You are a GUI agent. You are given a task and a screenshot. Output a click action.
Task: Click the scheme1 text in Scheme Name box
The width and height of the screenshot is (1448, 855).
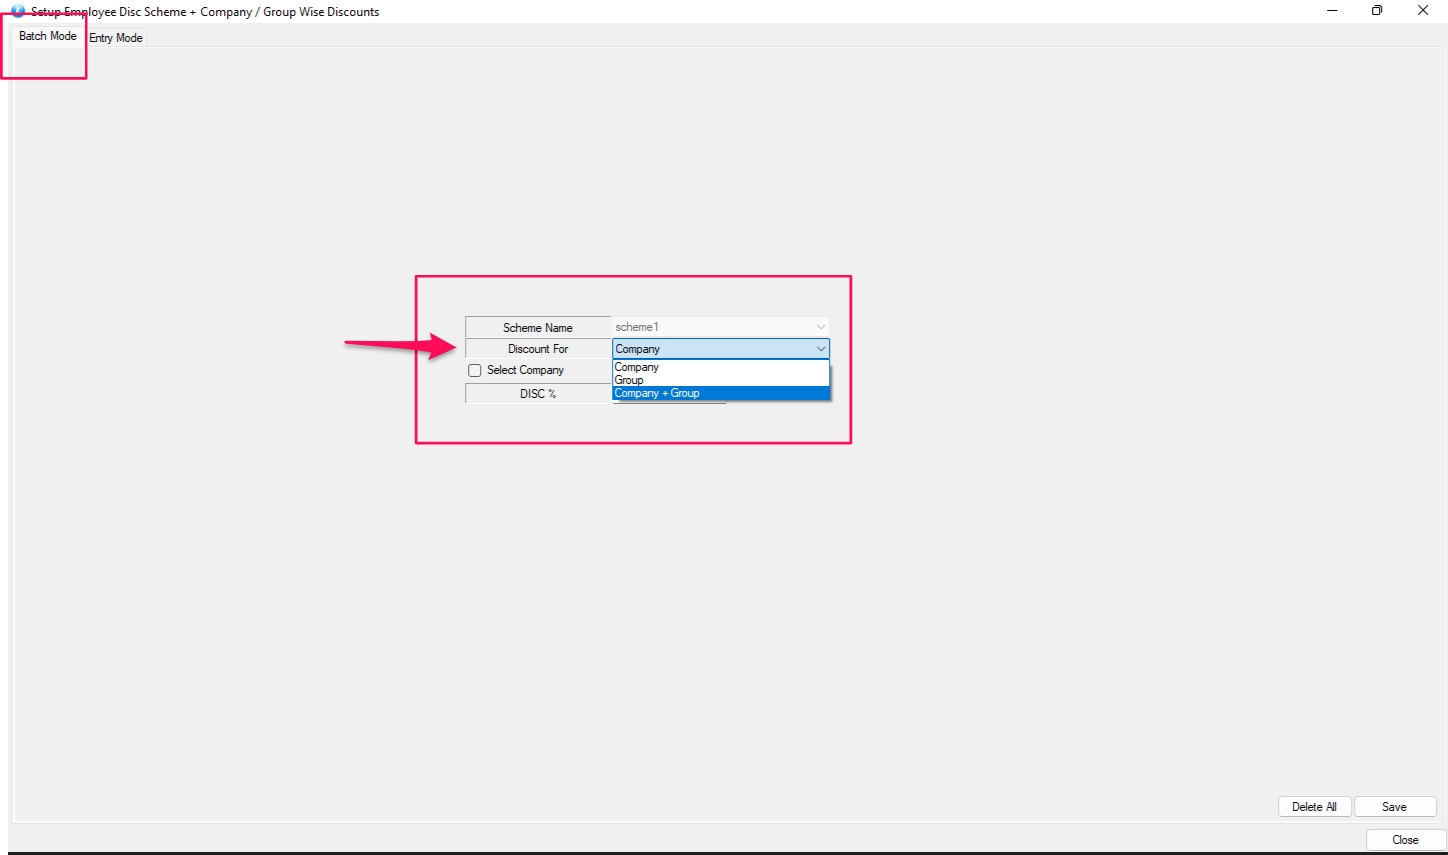point(637,327)
